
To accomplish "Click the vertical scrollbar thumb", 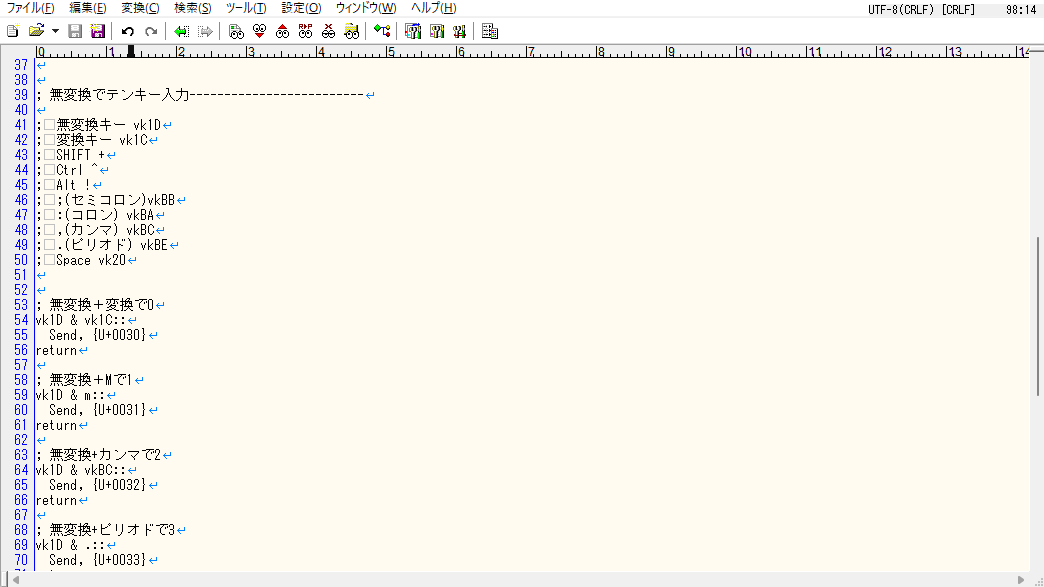I will click(1038, 317).
